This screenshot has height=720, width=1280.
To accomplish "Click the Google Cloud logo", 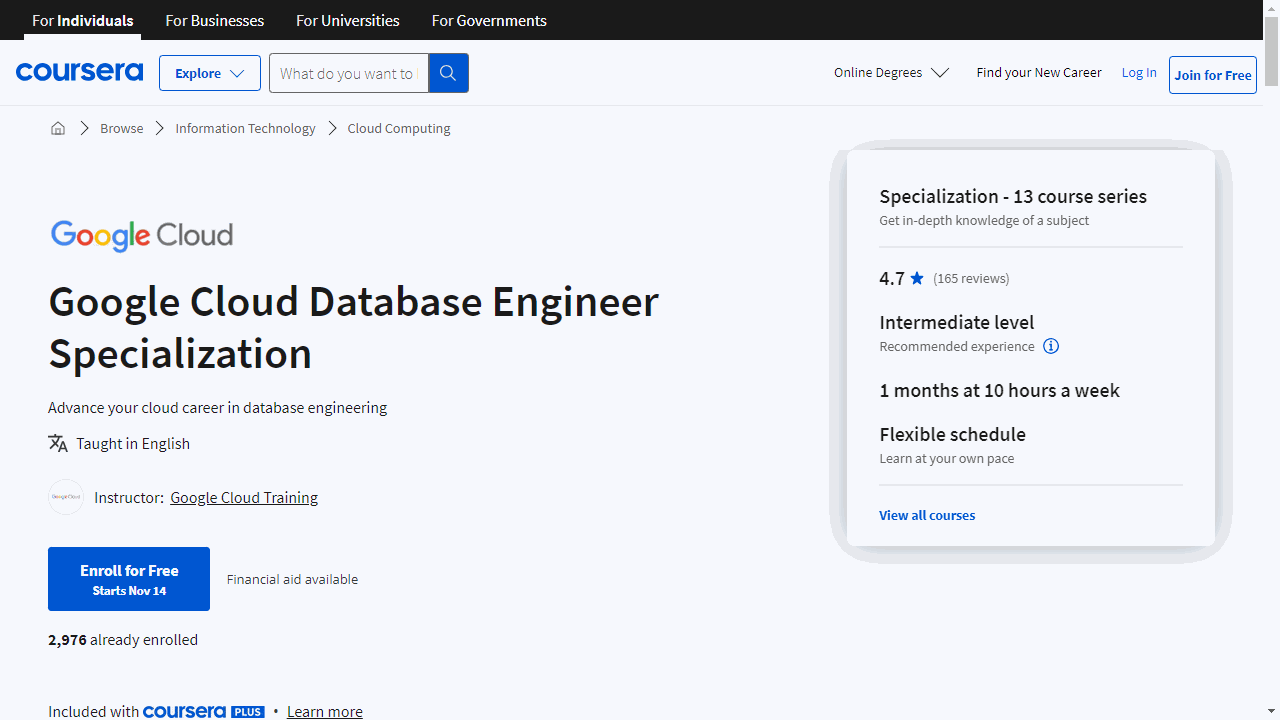I will click(x=141, y=235).
